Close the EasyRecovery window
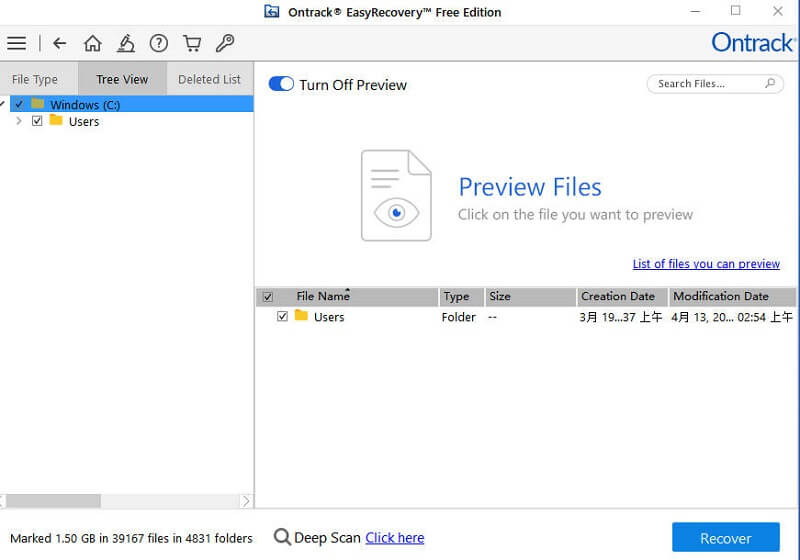800x560 pixels. [x=778, y=11]
